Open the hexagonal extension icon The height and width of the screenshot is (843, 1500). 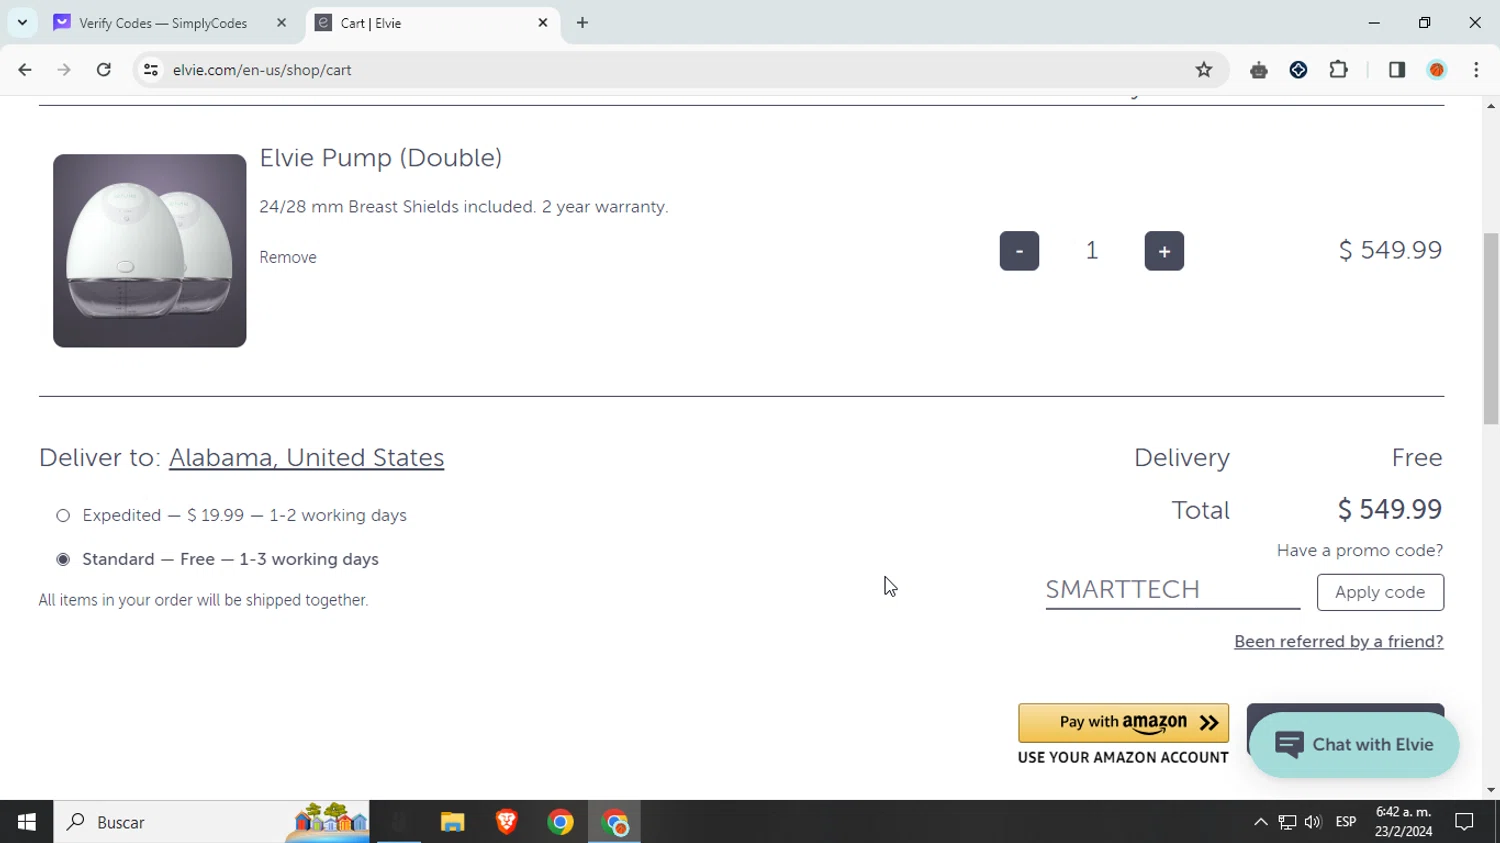1298,70
